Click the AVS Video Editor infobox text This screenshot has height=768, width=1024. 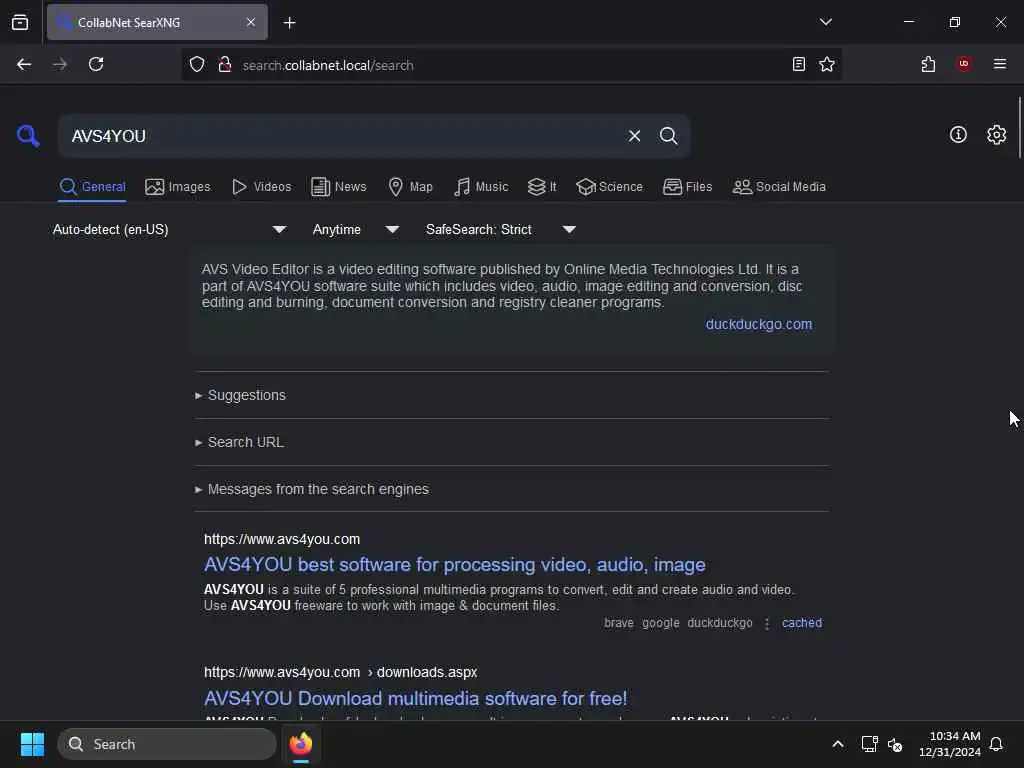tap(502, 286)
